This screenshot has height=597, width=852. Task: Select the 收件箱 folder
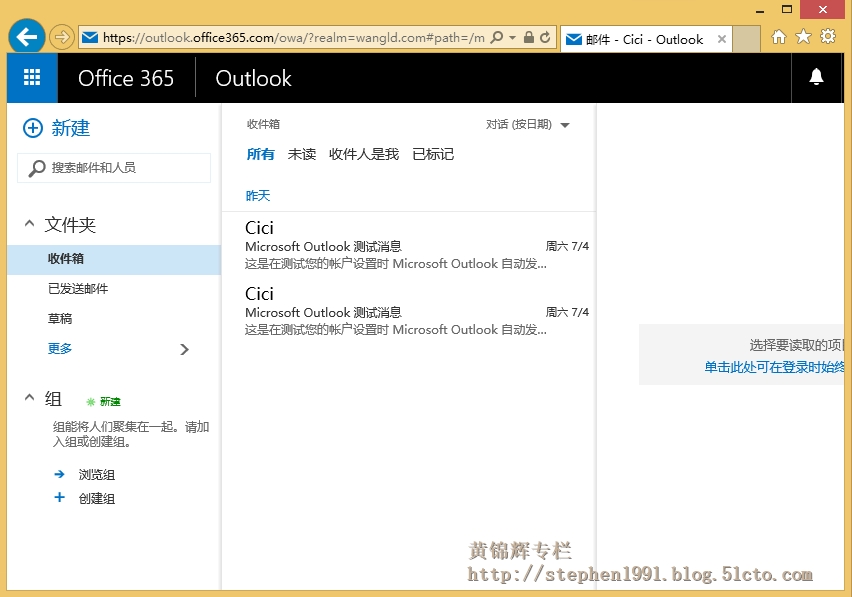click(x=114, y=259)
